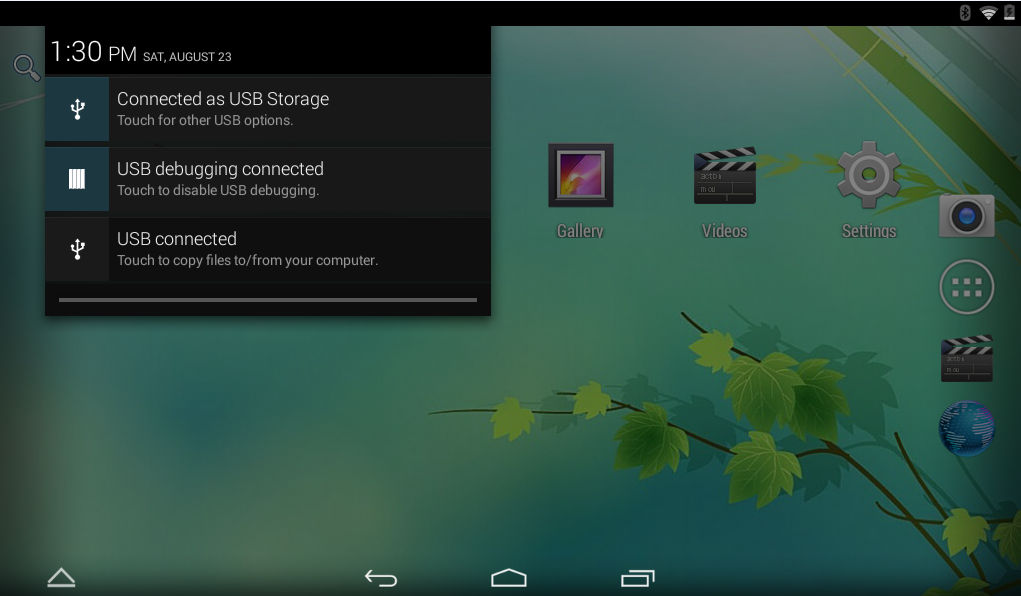Image resolution: width=1021 pixels, height=596 pixels.
Task: Launch the Browser globe icon
Action: tap(966, 428)
